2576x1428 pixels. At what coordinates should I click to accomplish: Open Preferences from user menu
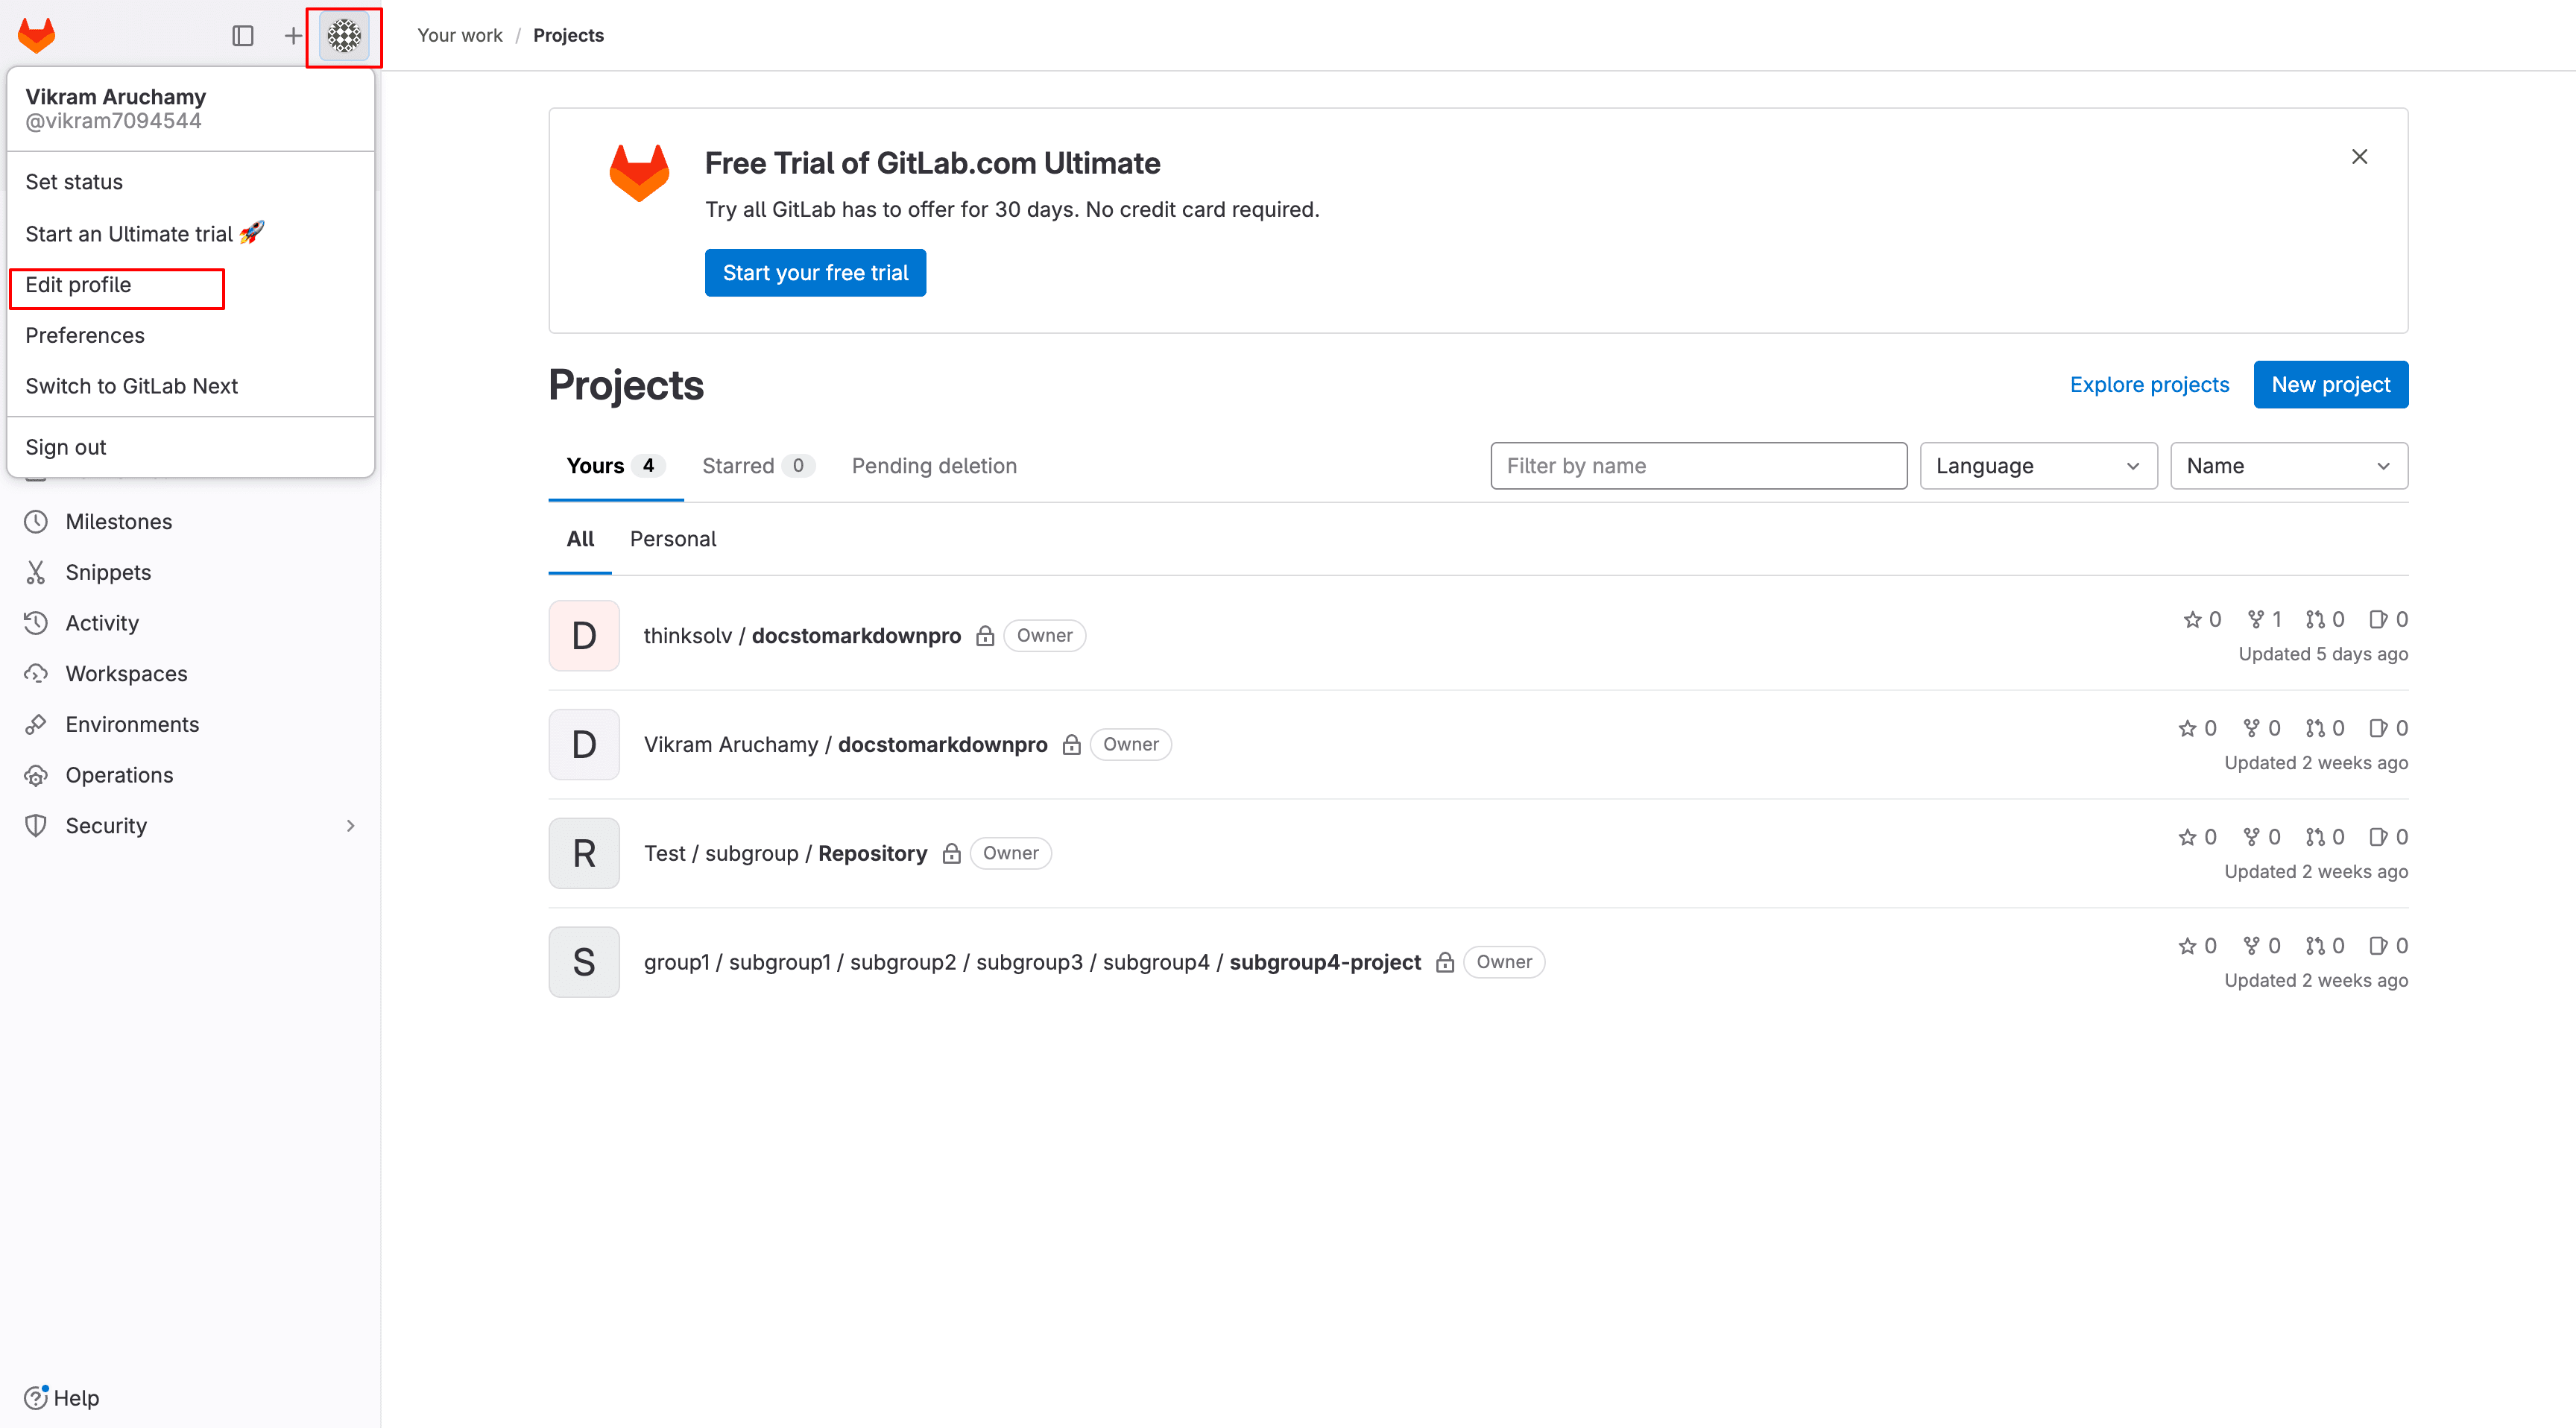(x=85, y=336)
